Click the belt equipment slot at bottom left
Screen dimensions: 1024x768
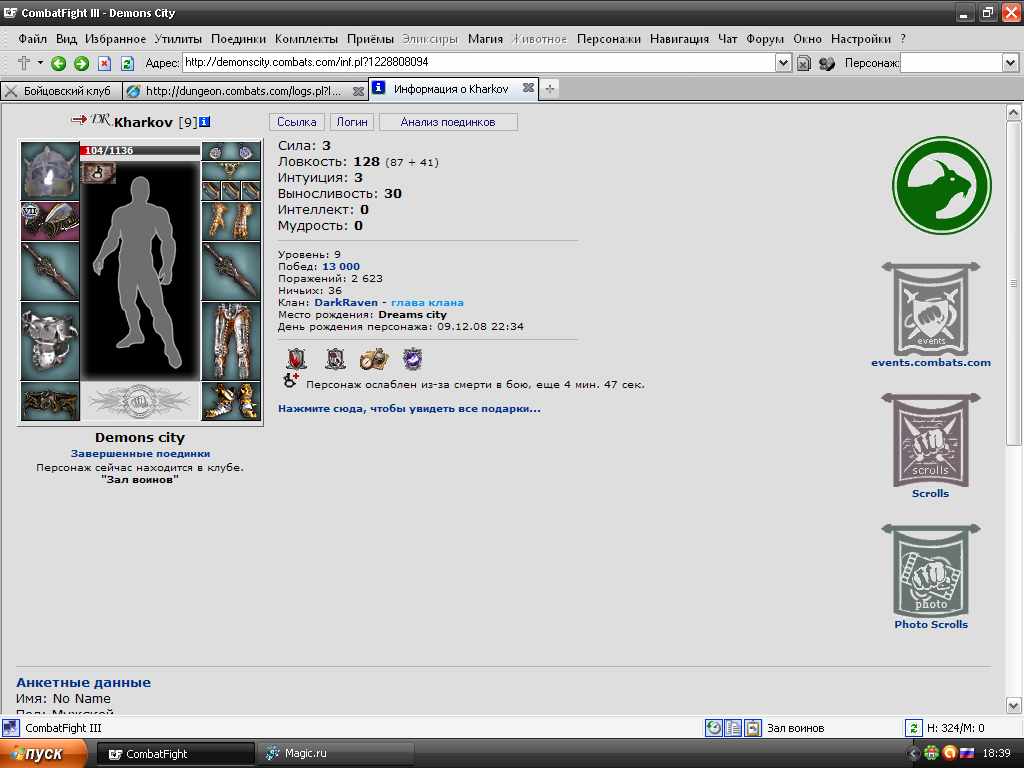tap(50, 401)
